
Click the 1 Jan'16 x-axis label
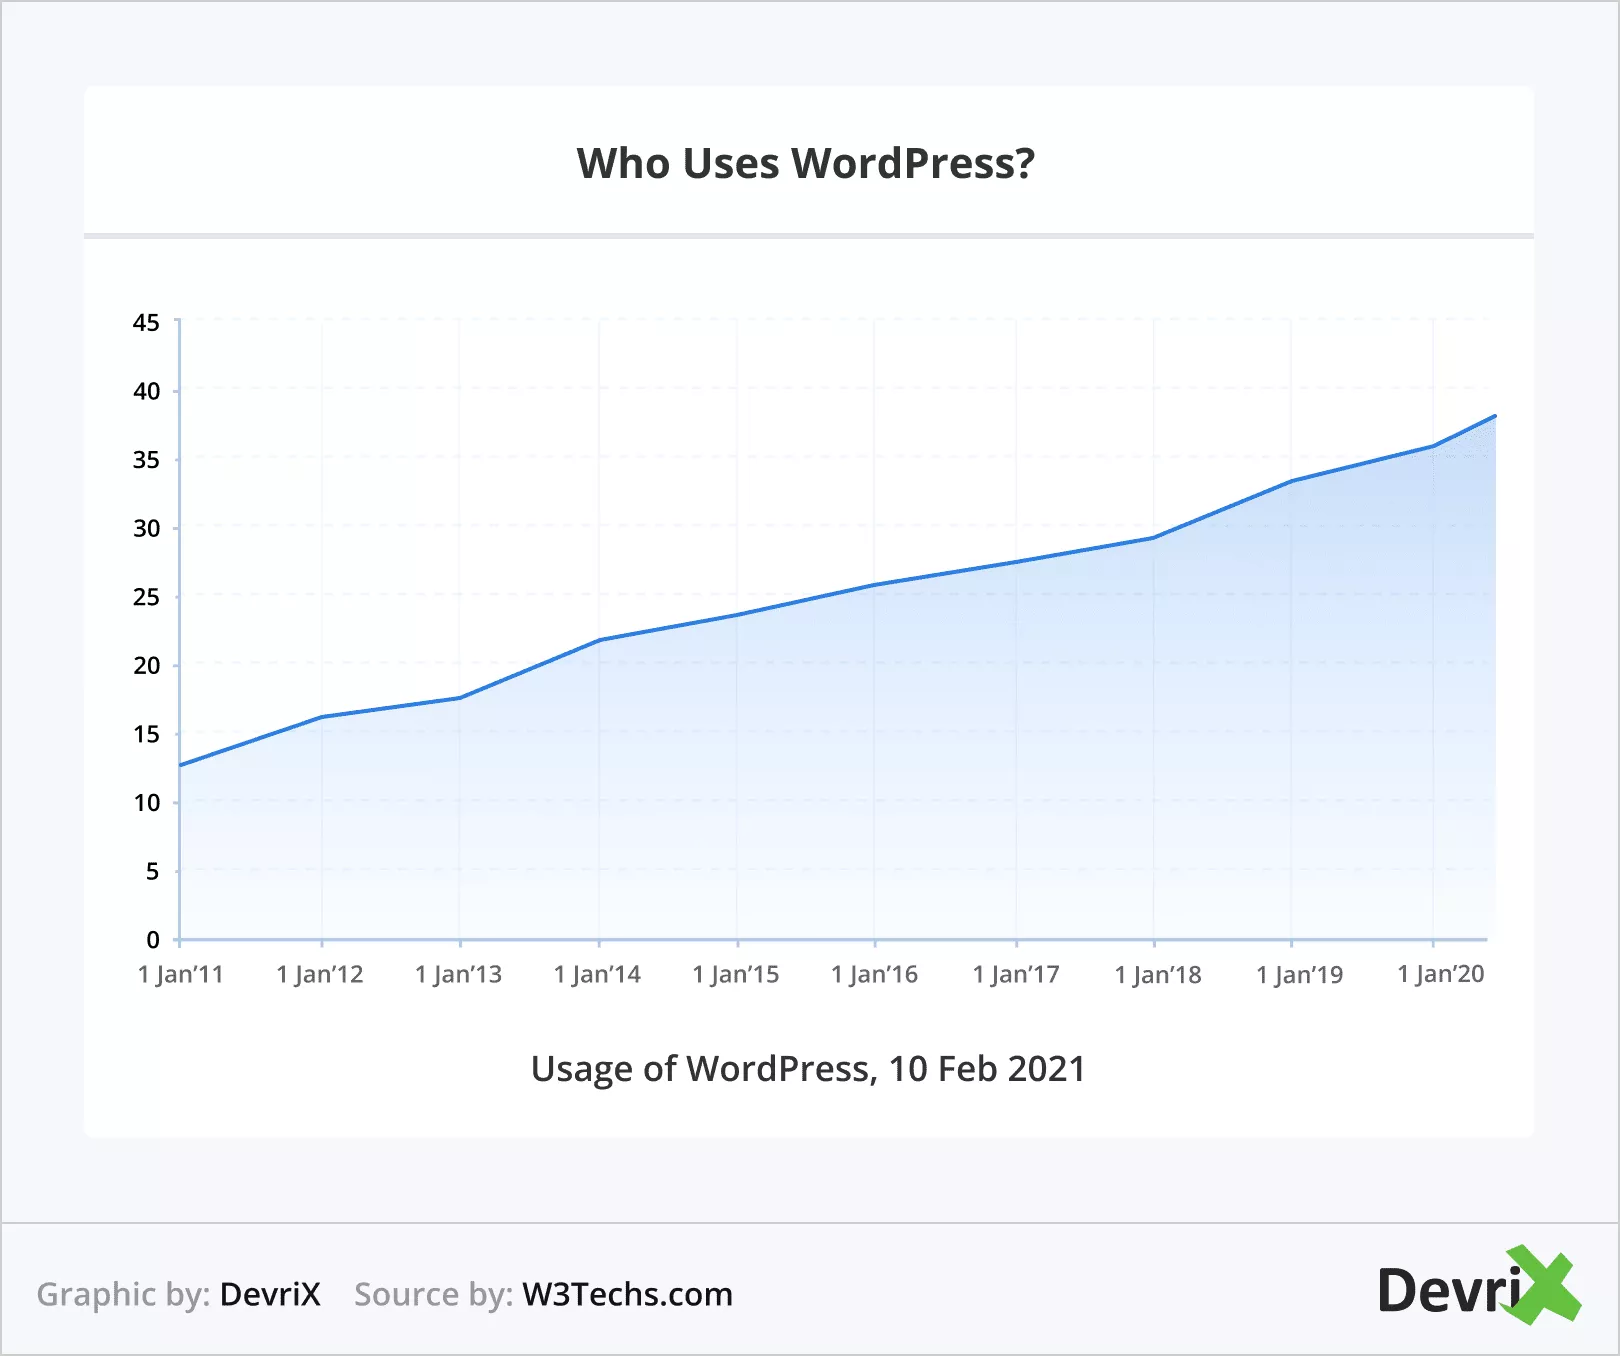pos(875,975)
